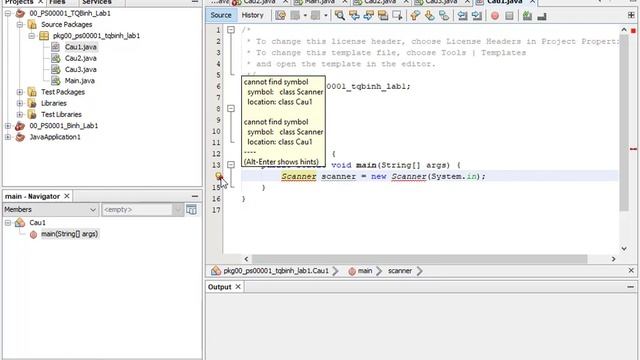Stop macro recording
The image size is (640, 360).
[x=509, y=16]
